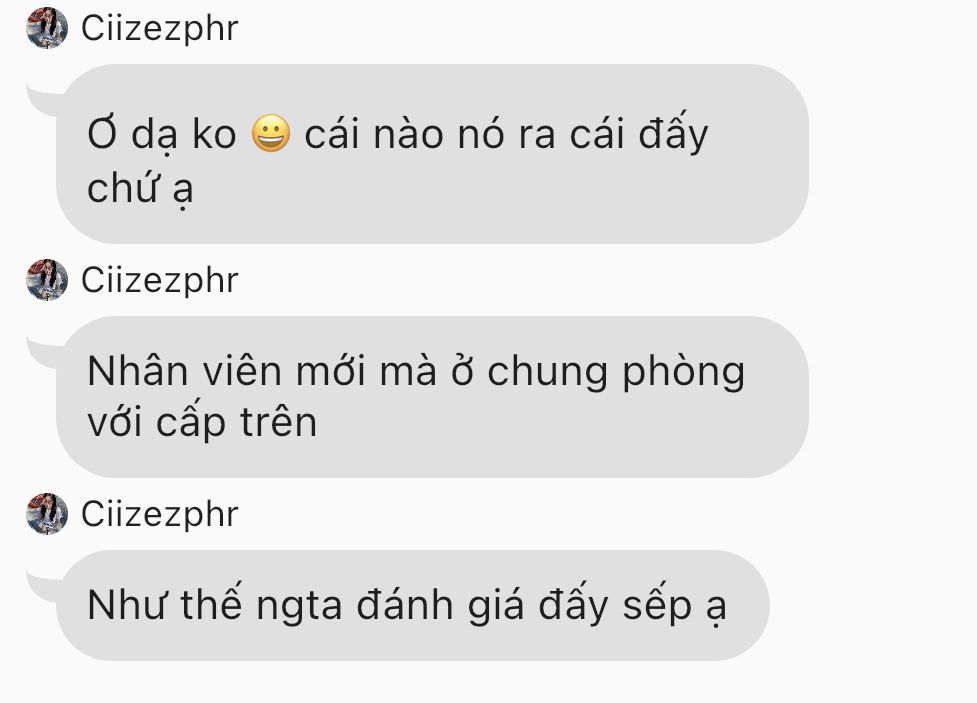Viewport: 977px width, 703px height.
Task: Click the words 'chung phòng'
Action: click(x=616, y=371)
